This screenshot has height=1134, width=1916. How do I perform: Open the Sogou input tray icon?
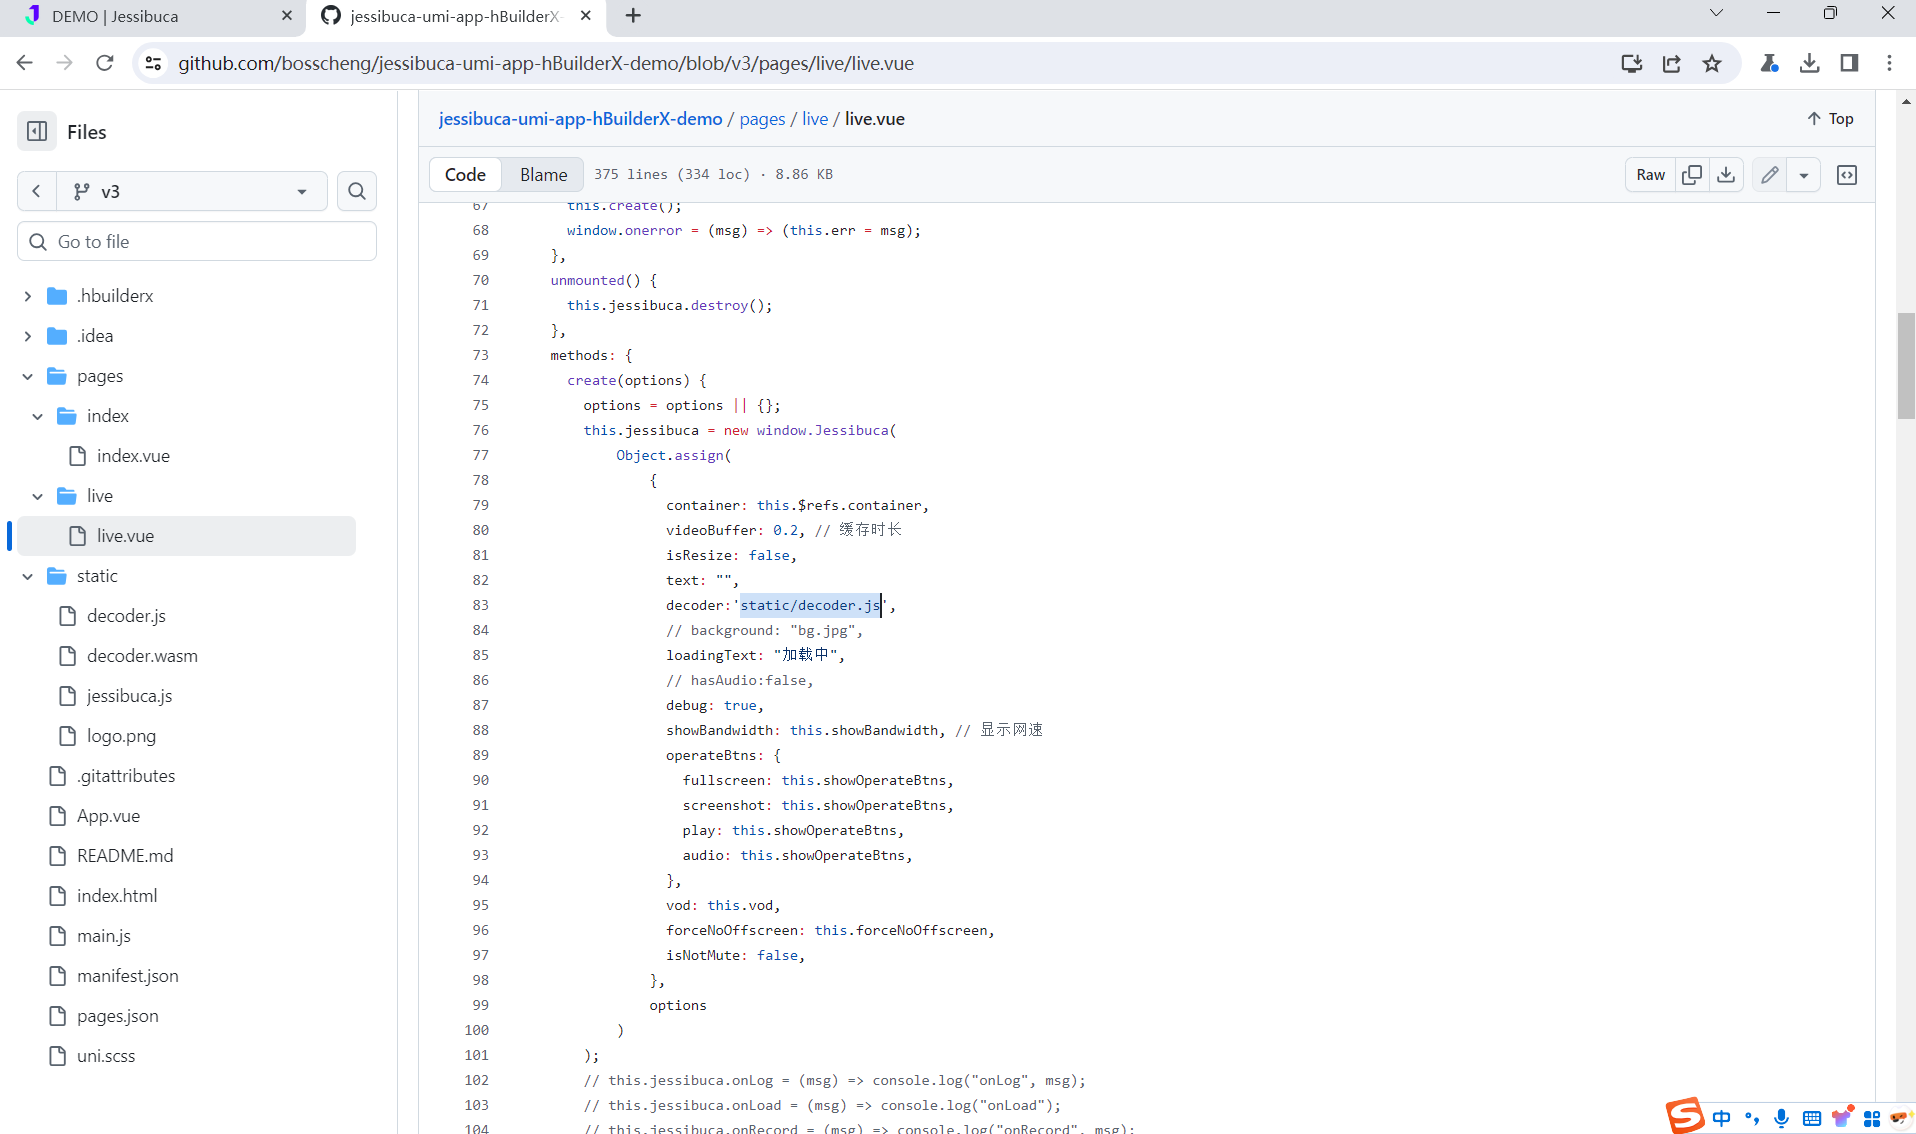point(1686,1116)
